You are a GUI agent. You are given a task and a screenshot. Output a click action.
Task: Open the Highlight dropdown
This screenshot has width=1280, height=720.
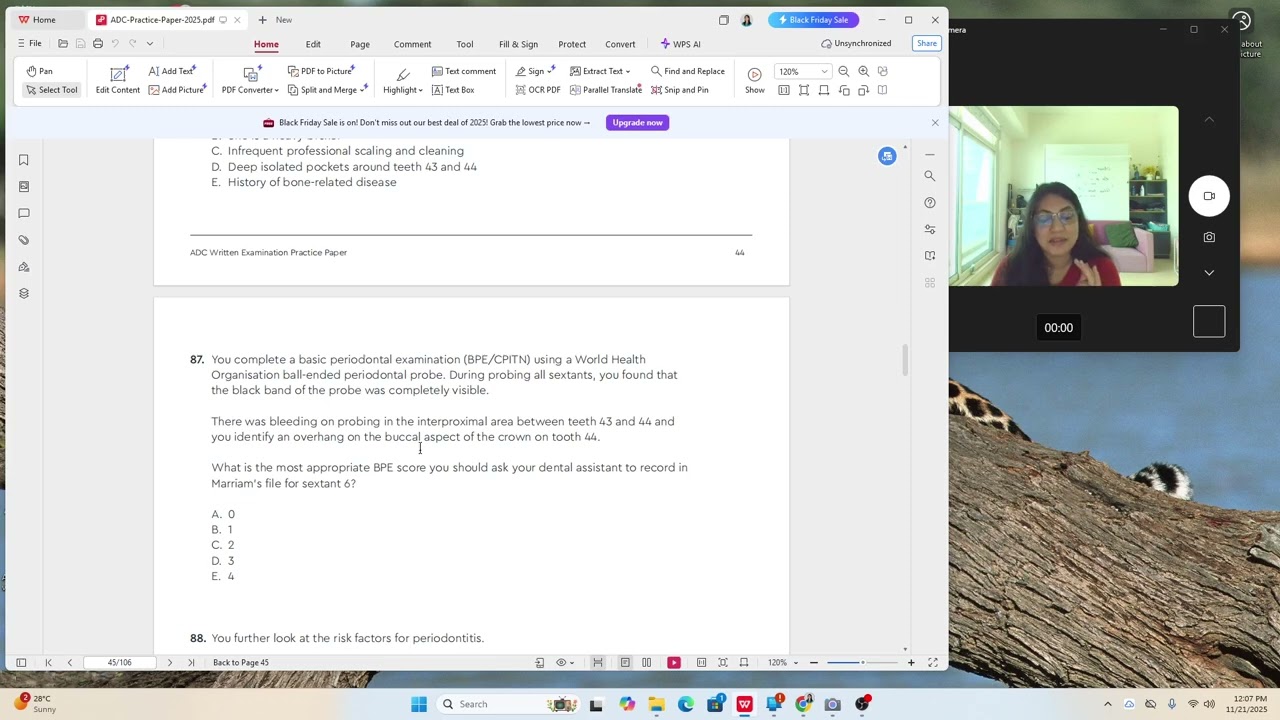pos(403,80)
